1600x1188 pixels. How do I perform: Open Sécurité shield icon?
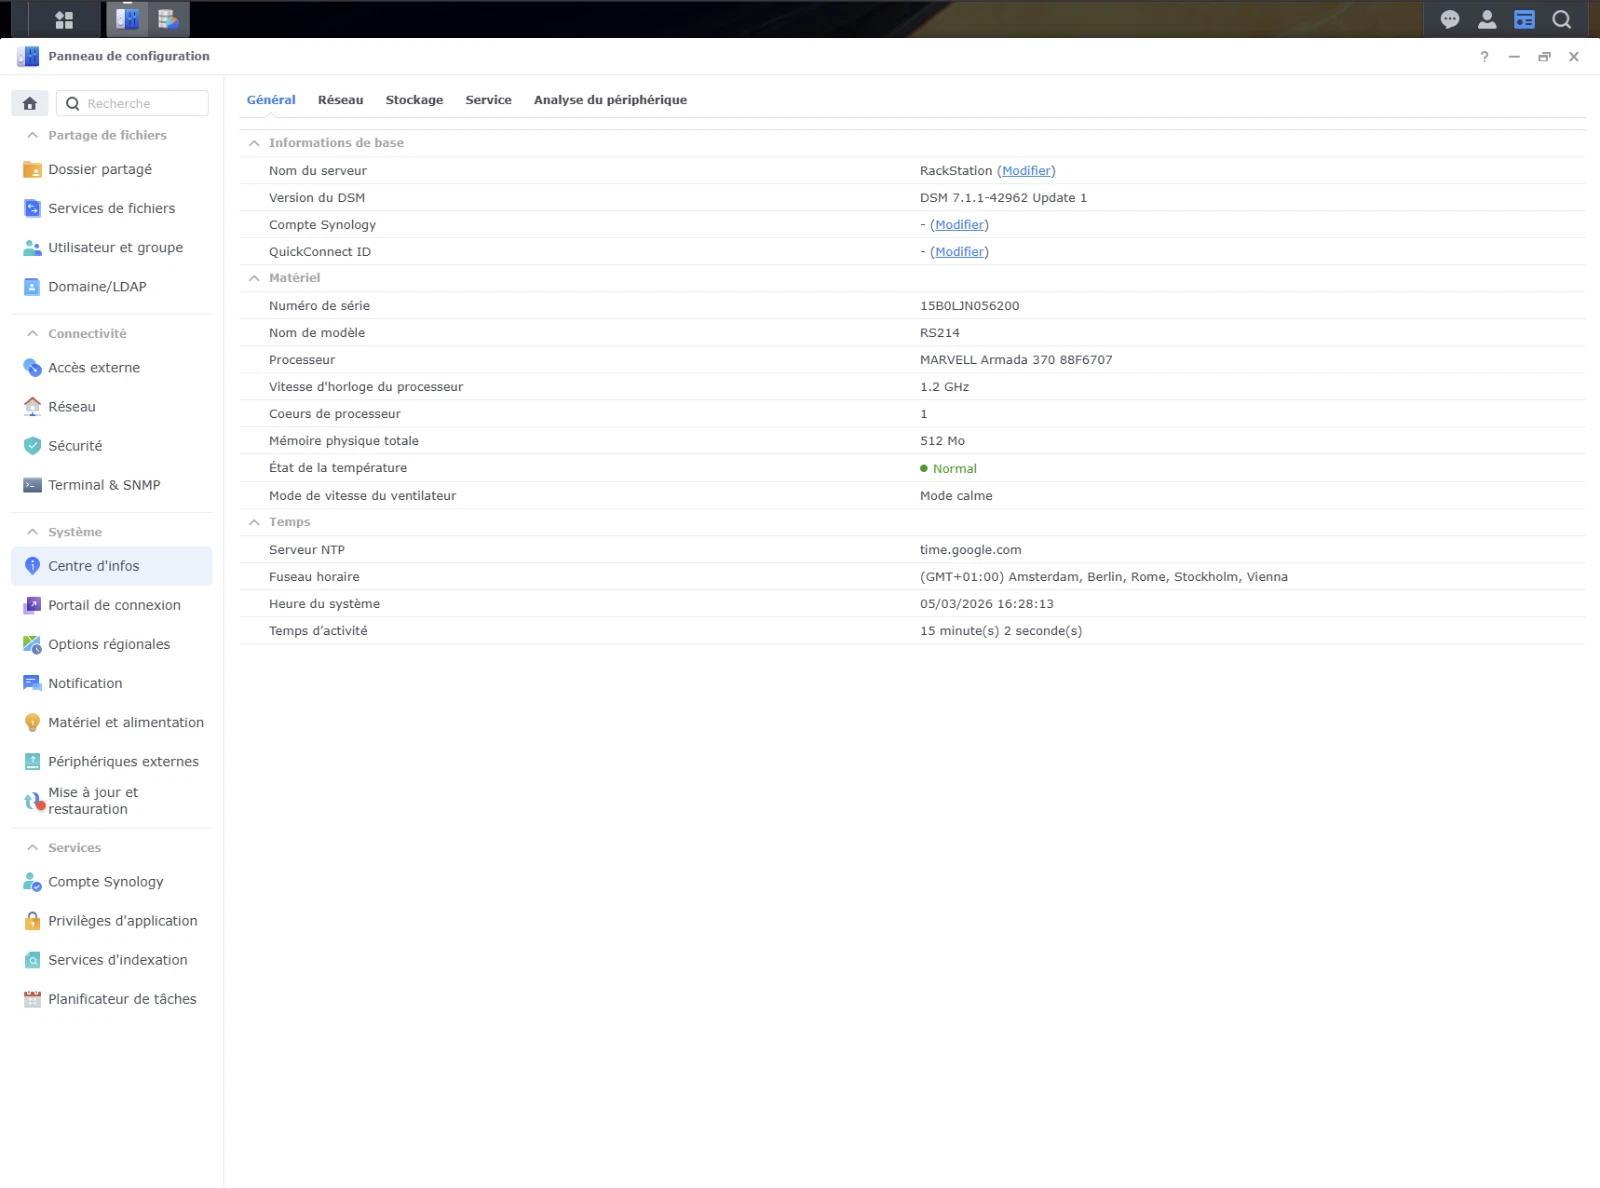[32, 446]
